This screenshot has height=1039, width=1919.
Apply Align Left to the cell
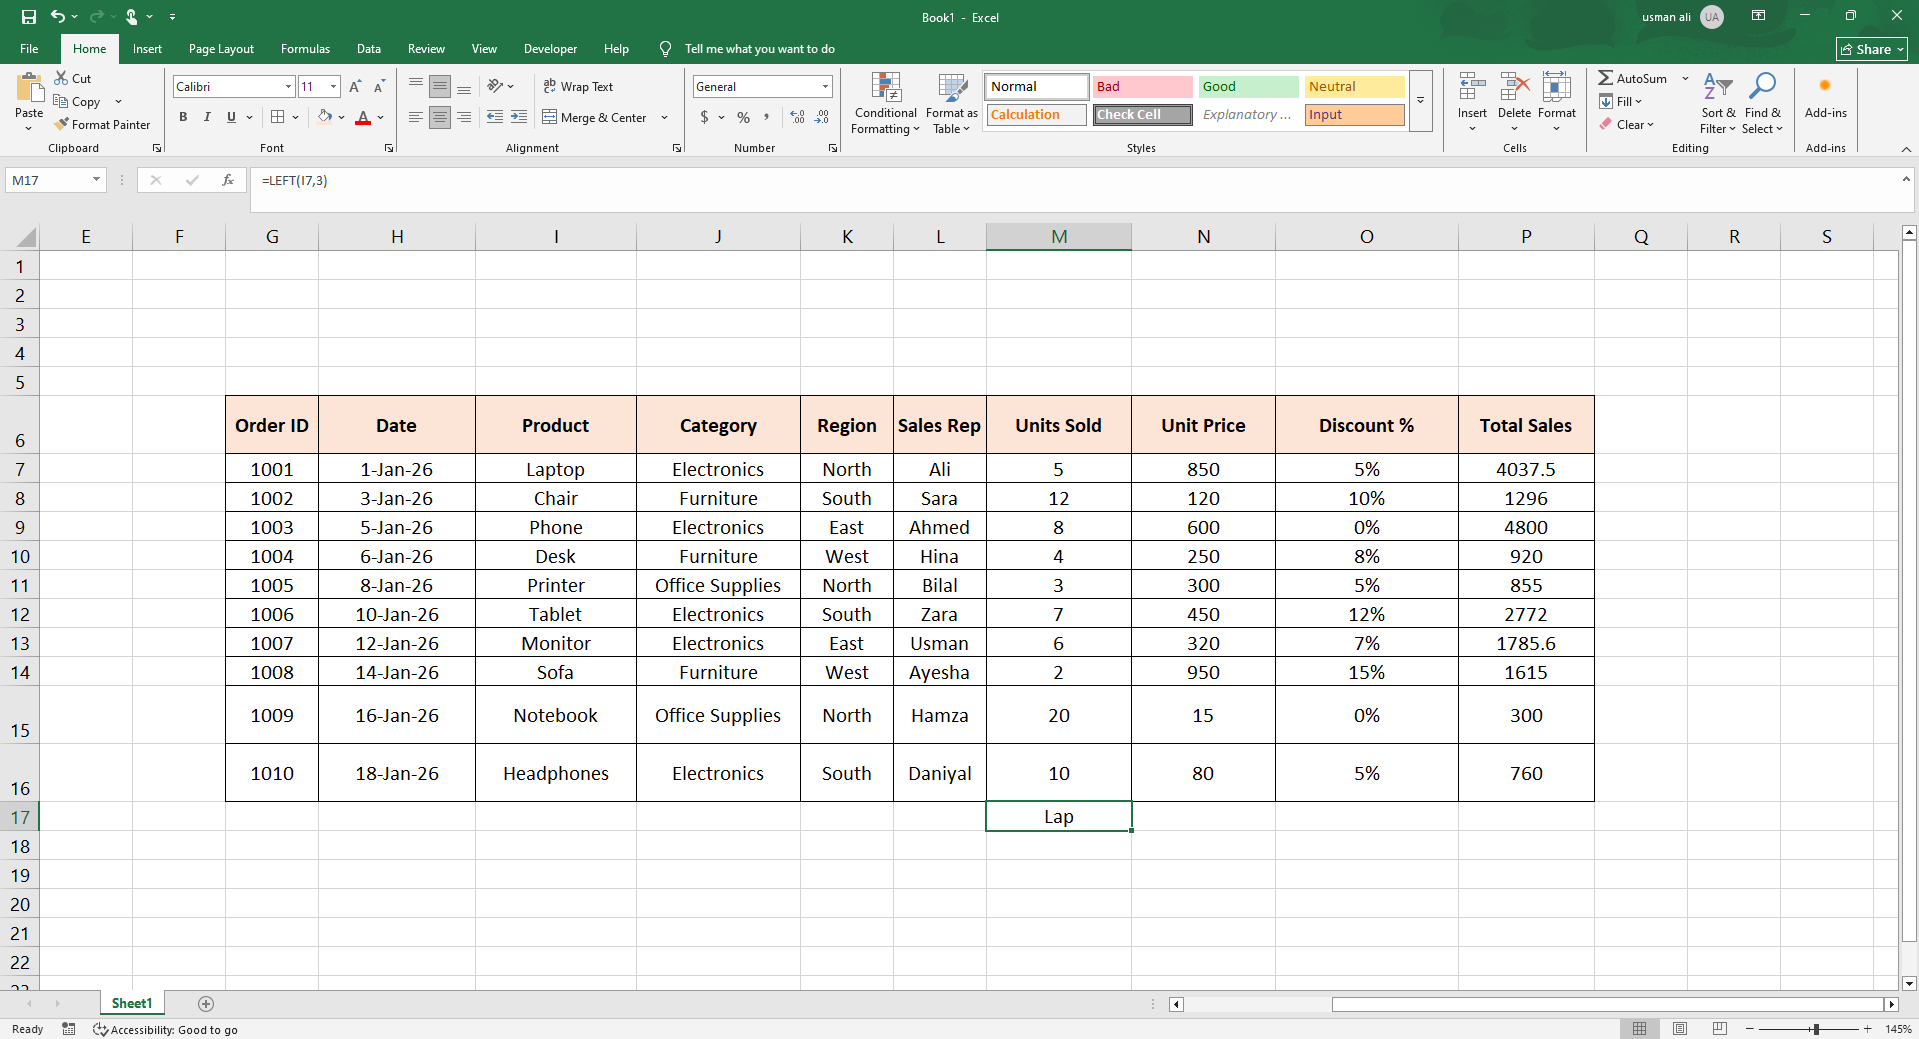coord(416,117)
